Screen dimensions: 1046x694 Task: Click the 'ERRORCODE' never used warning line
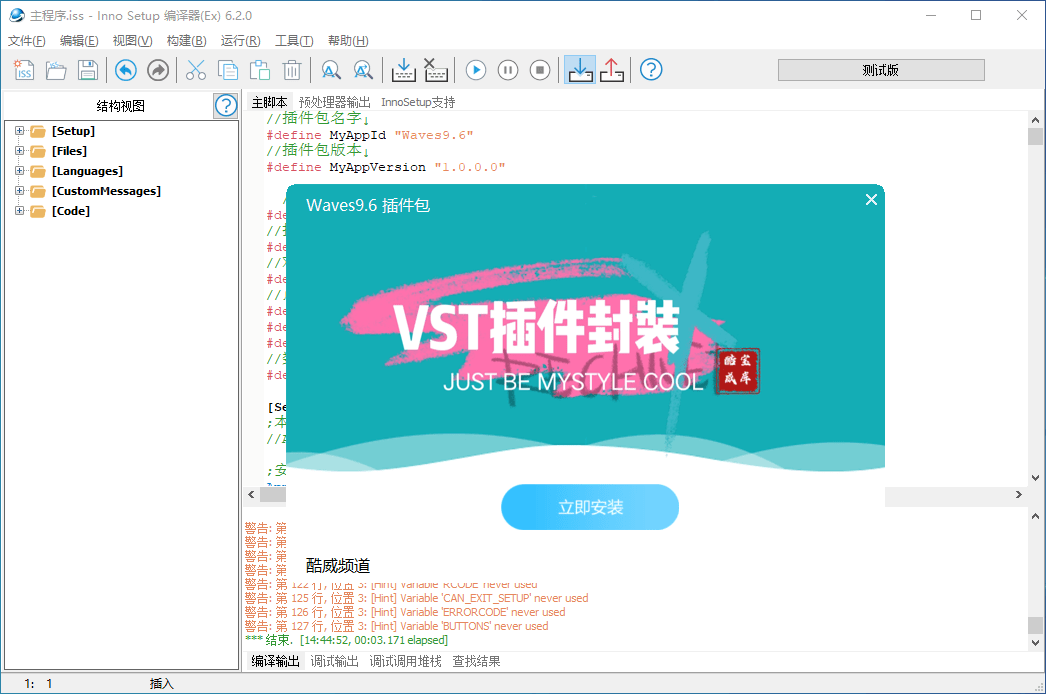click(405, 612)
